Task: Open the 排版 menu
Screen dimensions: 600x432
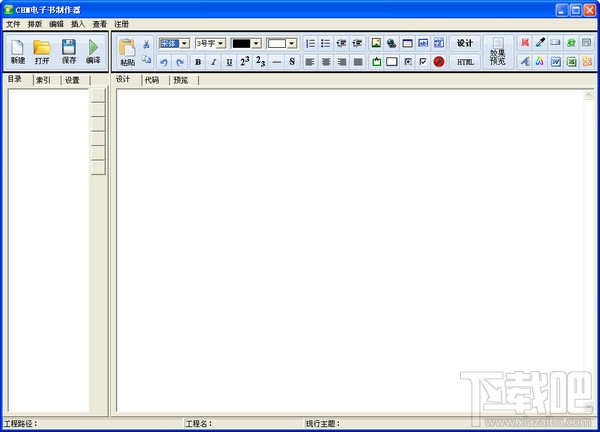Action: pos(35,24)
